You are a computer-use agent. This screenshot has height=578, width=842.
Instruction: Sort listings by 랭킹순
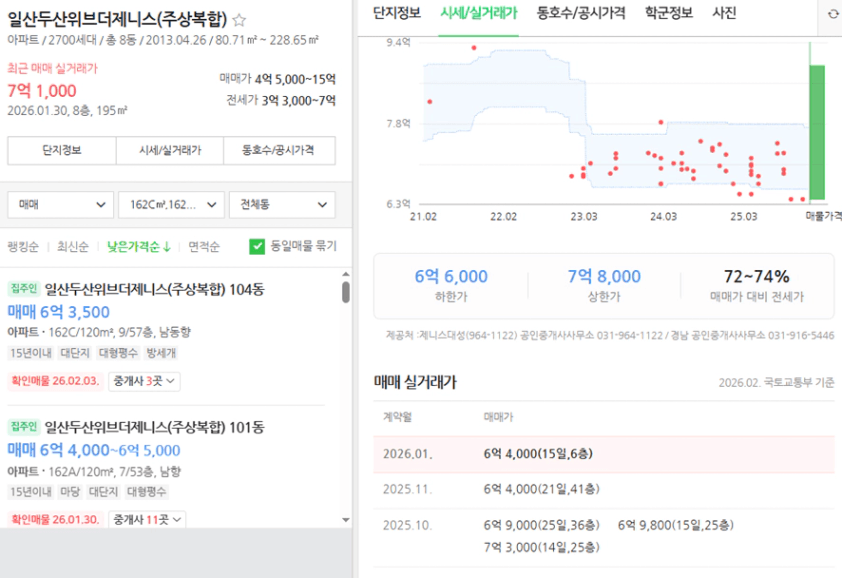coord(23,246)
